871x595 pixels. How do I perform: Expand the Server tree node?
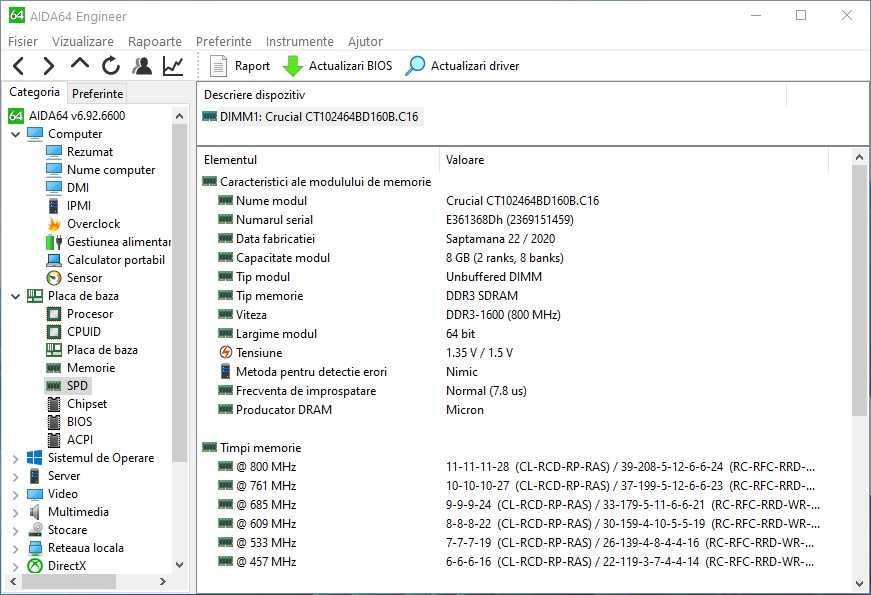click(16, 476)
